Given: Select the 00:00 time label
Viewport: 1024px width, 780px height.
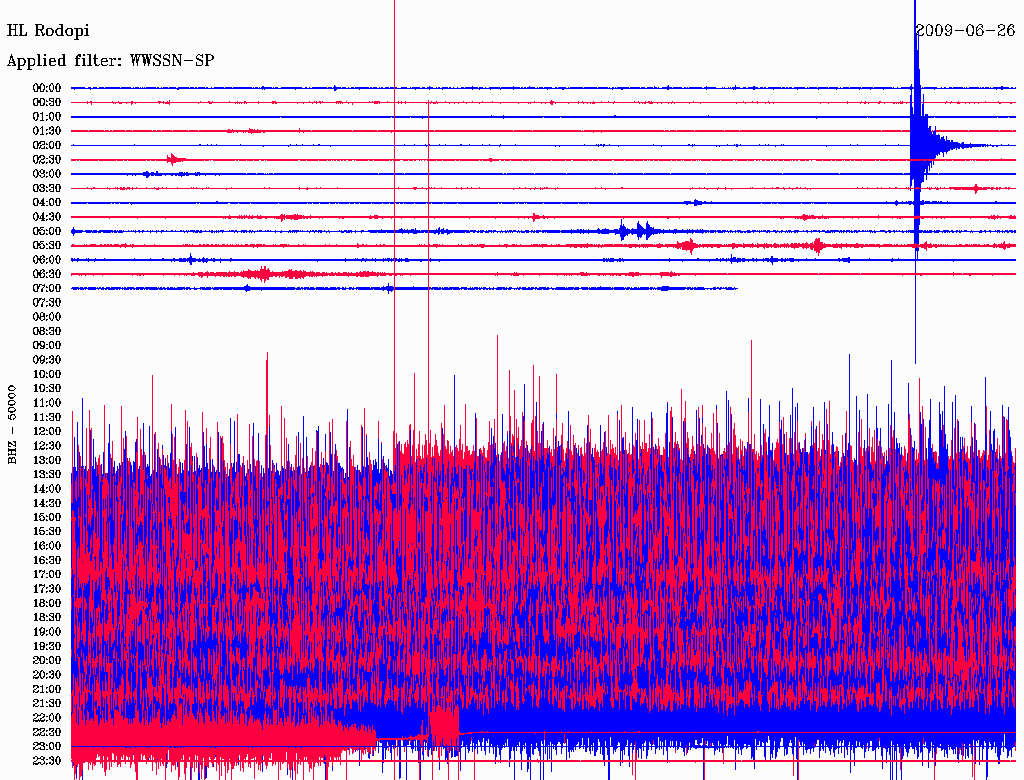Looking at the screenshot, I should click(47, 88).
